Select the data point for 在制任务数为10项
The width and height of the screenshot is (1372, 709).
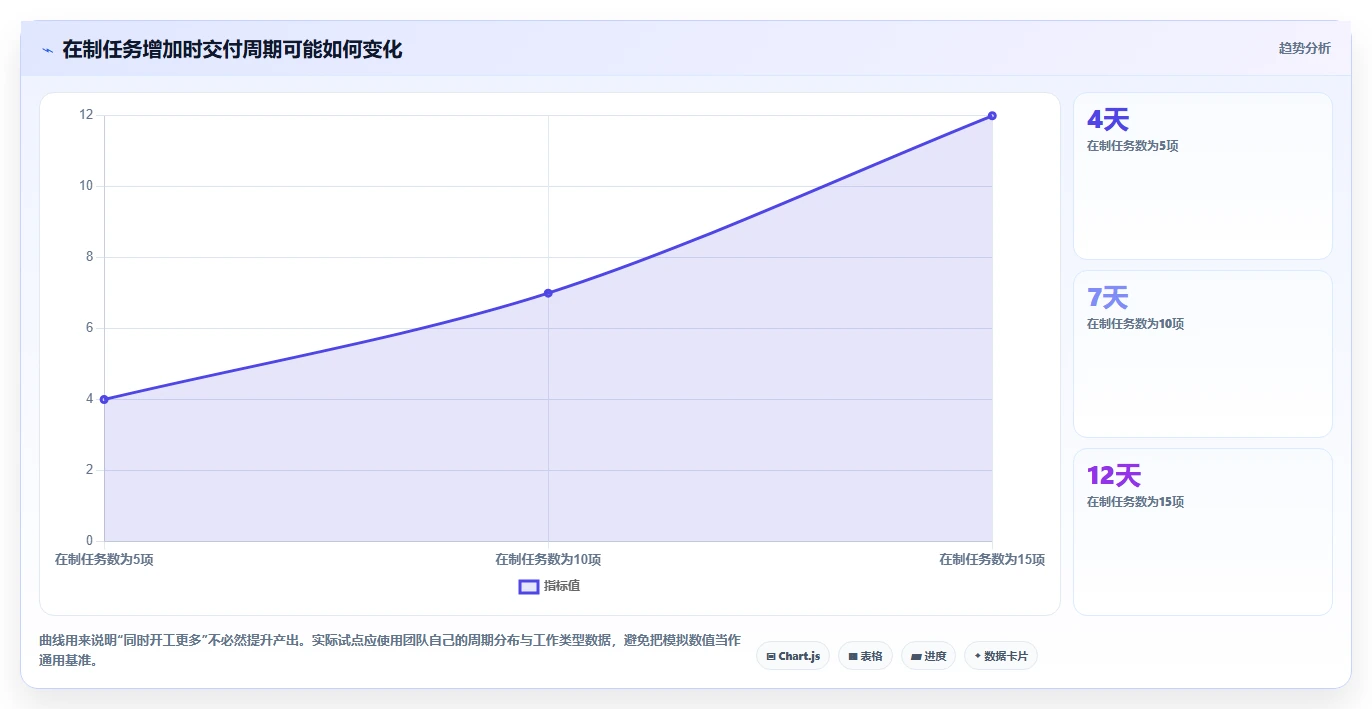pyautogui.click(x=548, y=293)
